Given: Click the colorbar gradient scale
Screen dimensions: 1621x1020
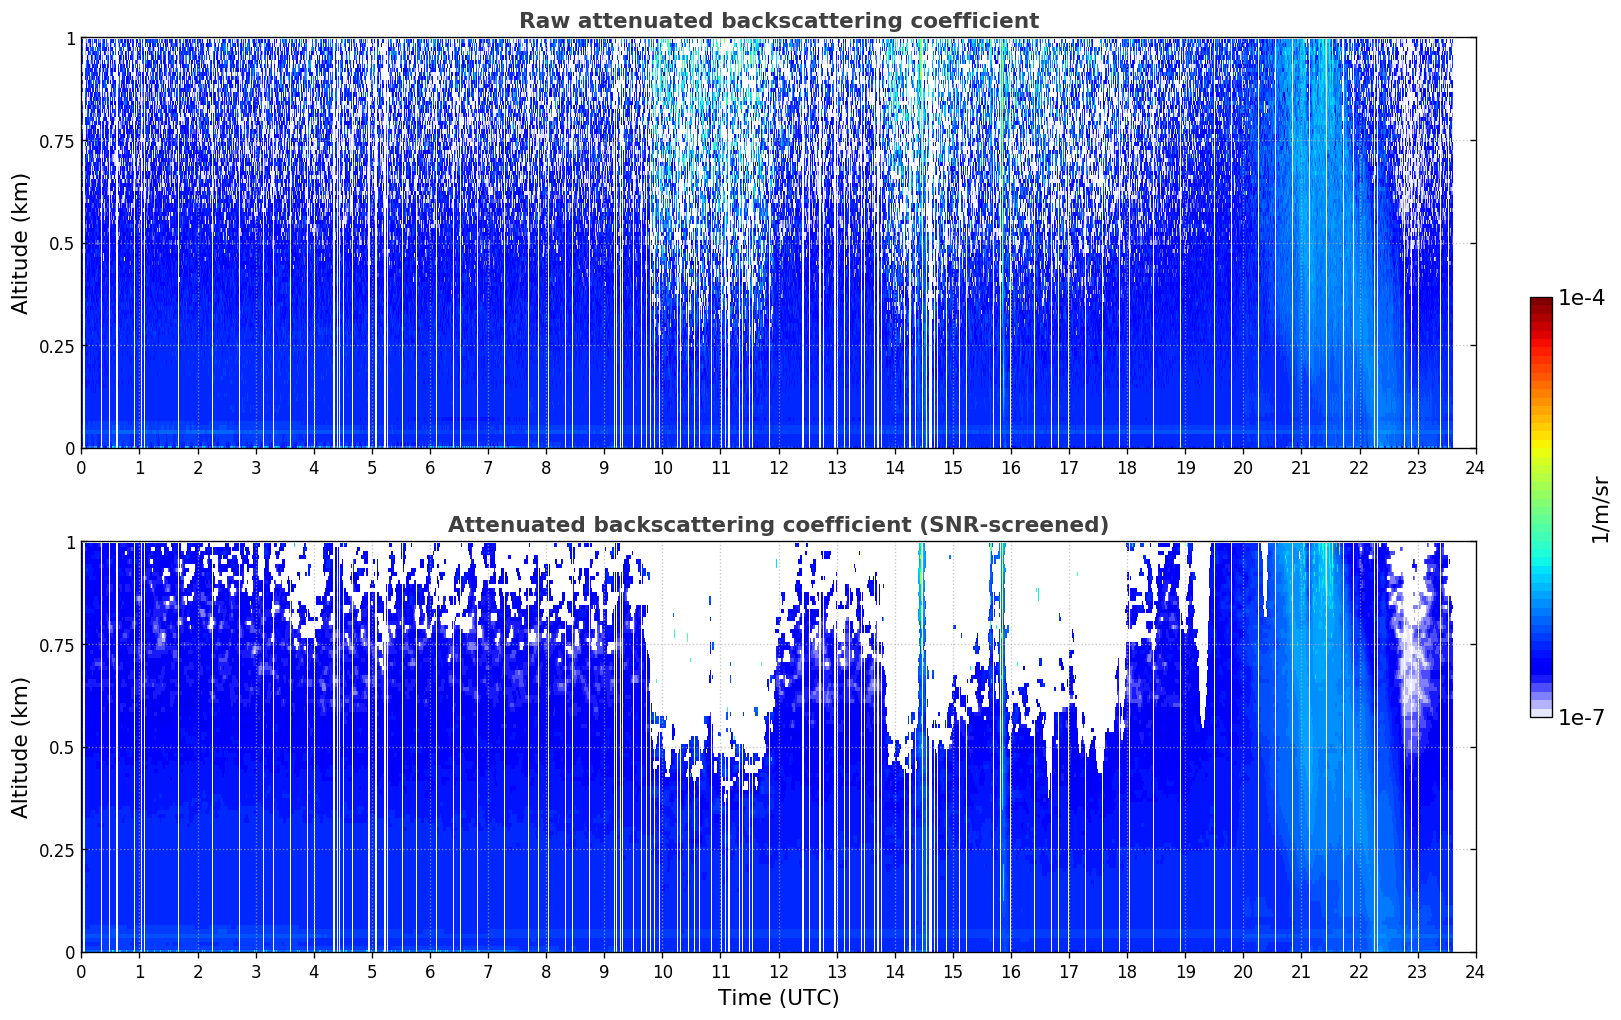Looking at the screenshot, I should (x=1541, y=507).
